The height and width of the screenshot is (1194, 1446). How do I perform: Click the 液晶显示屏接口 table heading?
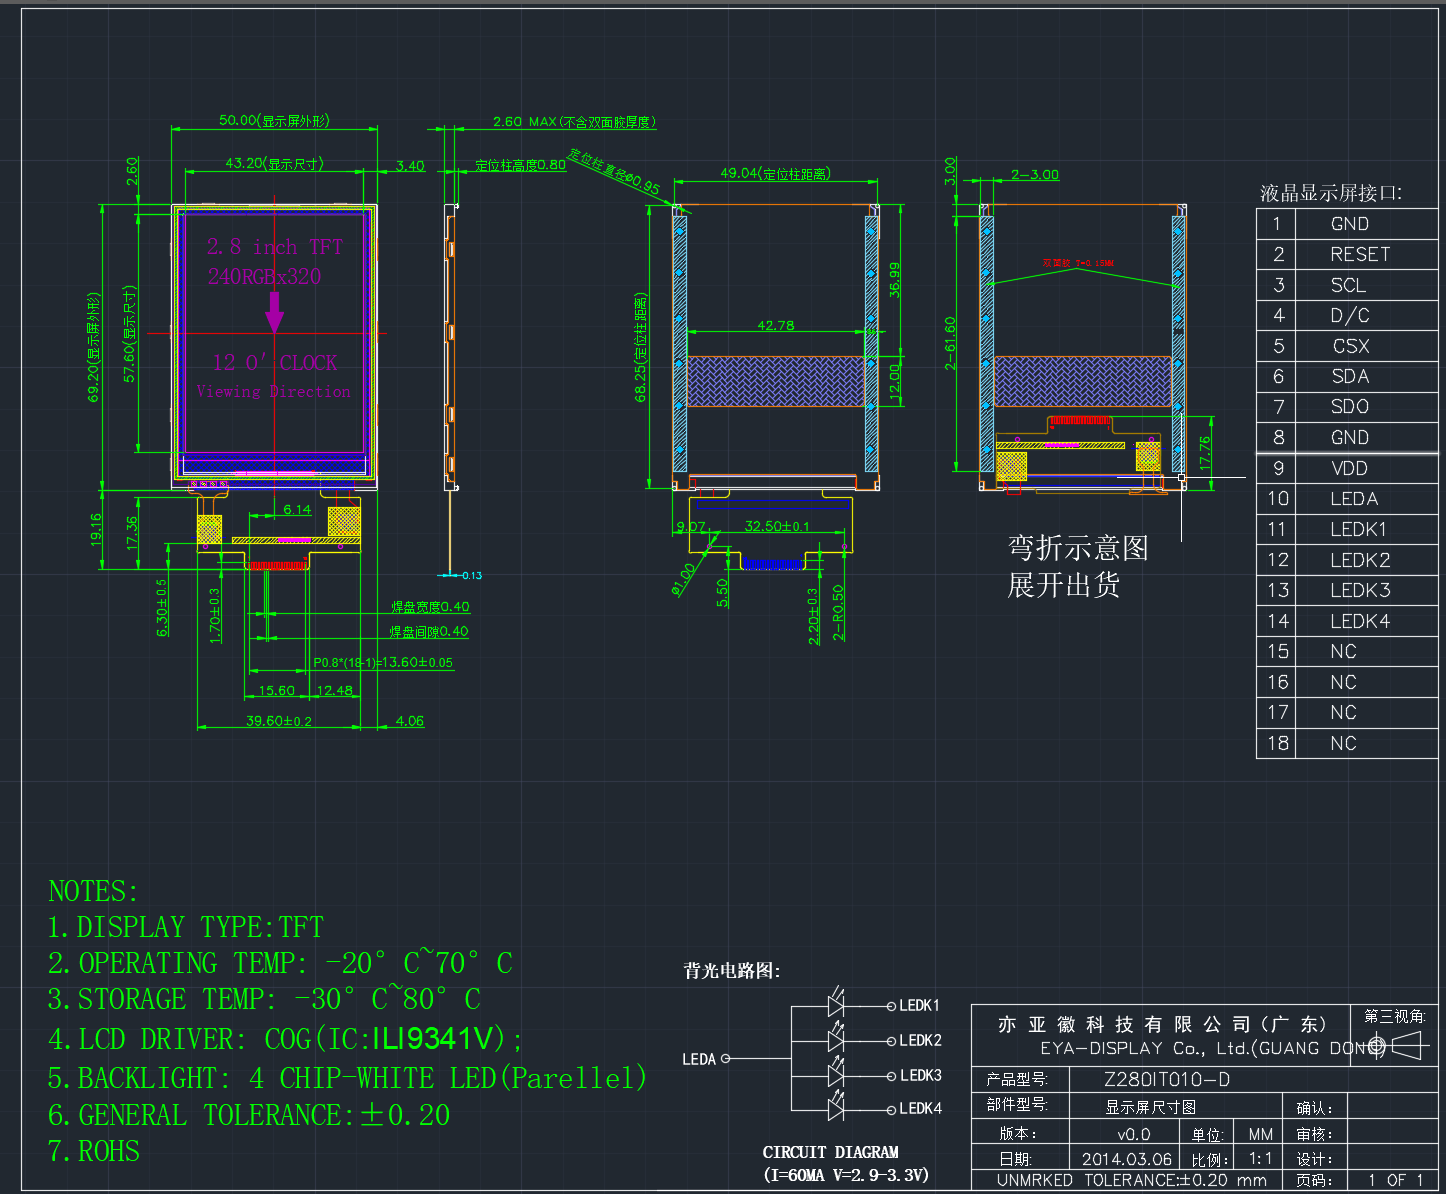pos(1331,193)
